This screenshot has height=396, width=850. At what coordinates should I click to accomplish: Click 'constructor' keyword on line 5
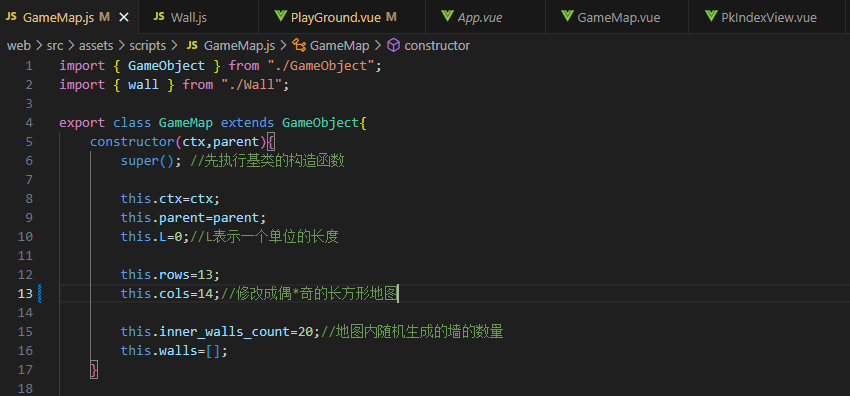pos(132,142)
